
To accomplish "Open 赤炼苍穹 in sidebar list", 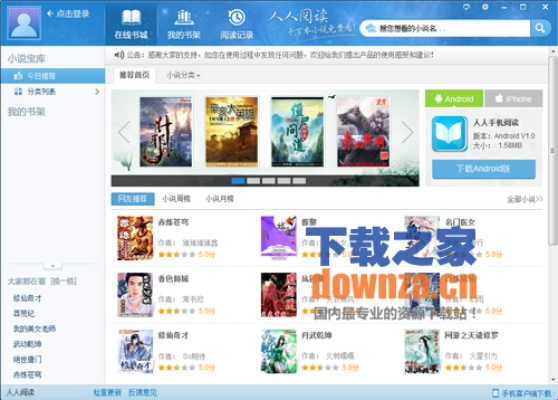I will coord(27,374).
